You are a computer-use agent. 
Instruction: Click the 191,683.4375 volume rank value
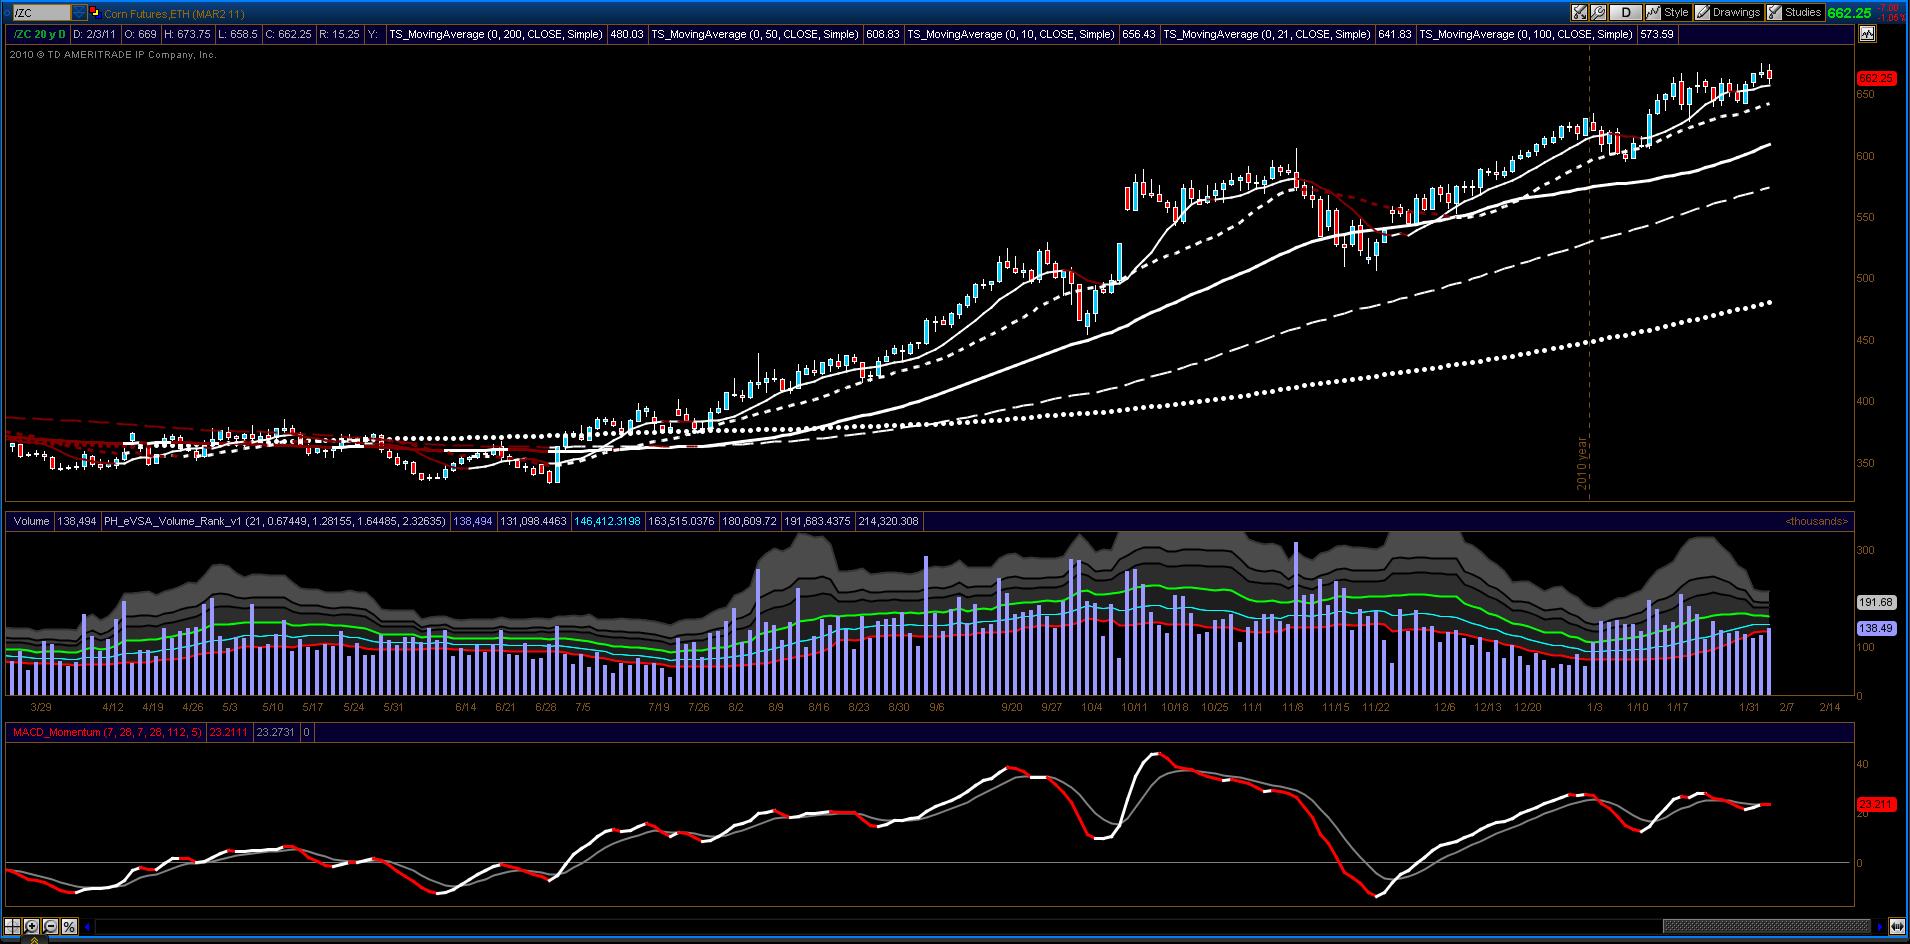817,521
